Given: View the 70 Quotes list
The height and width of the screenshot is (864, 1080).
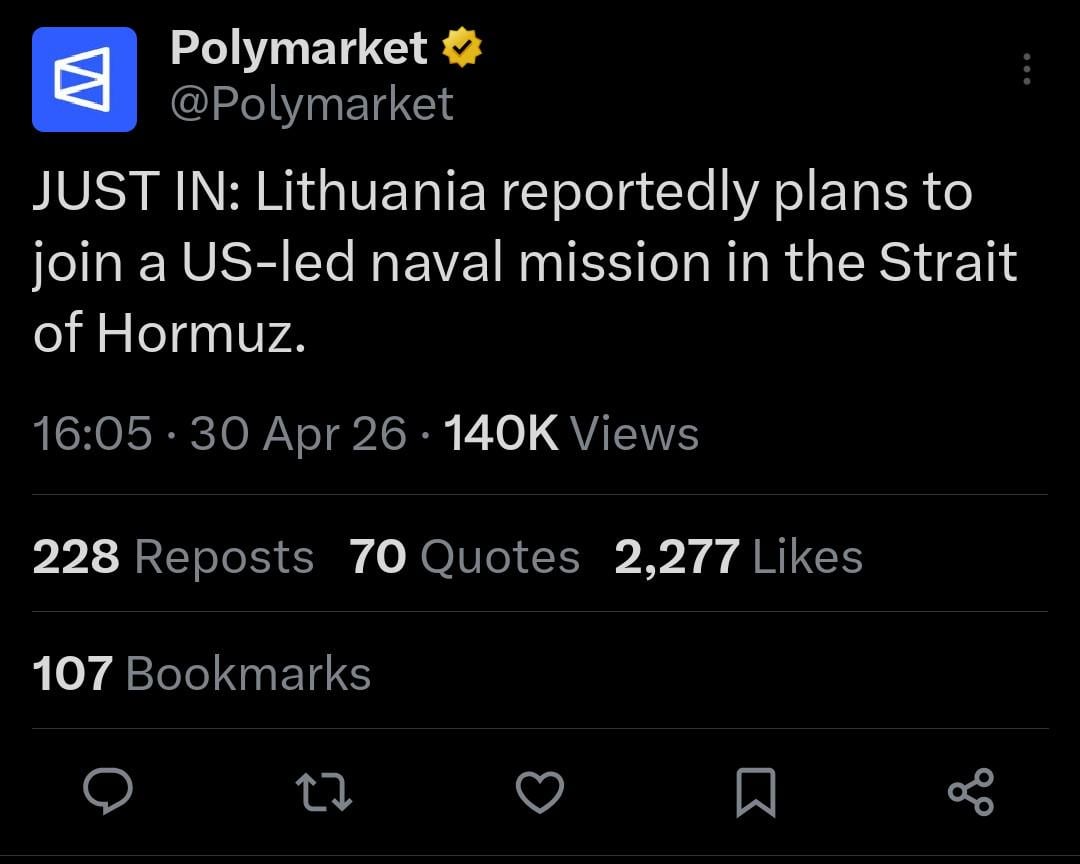Looking at the screenshot, I should point(465,556).
